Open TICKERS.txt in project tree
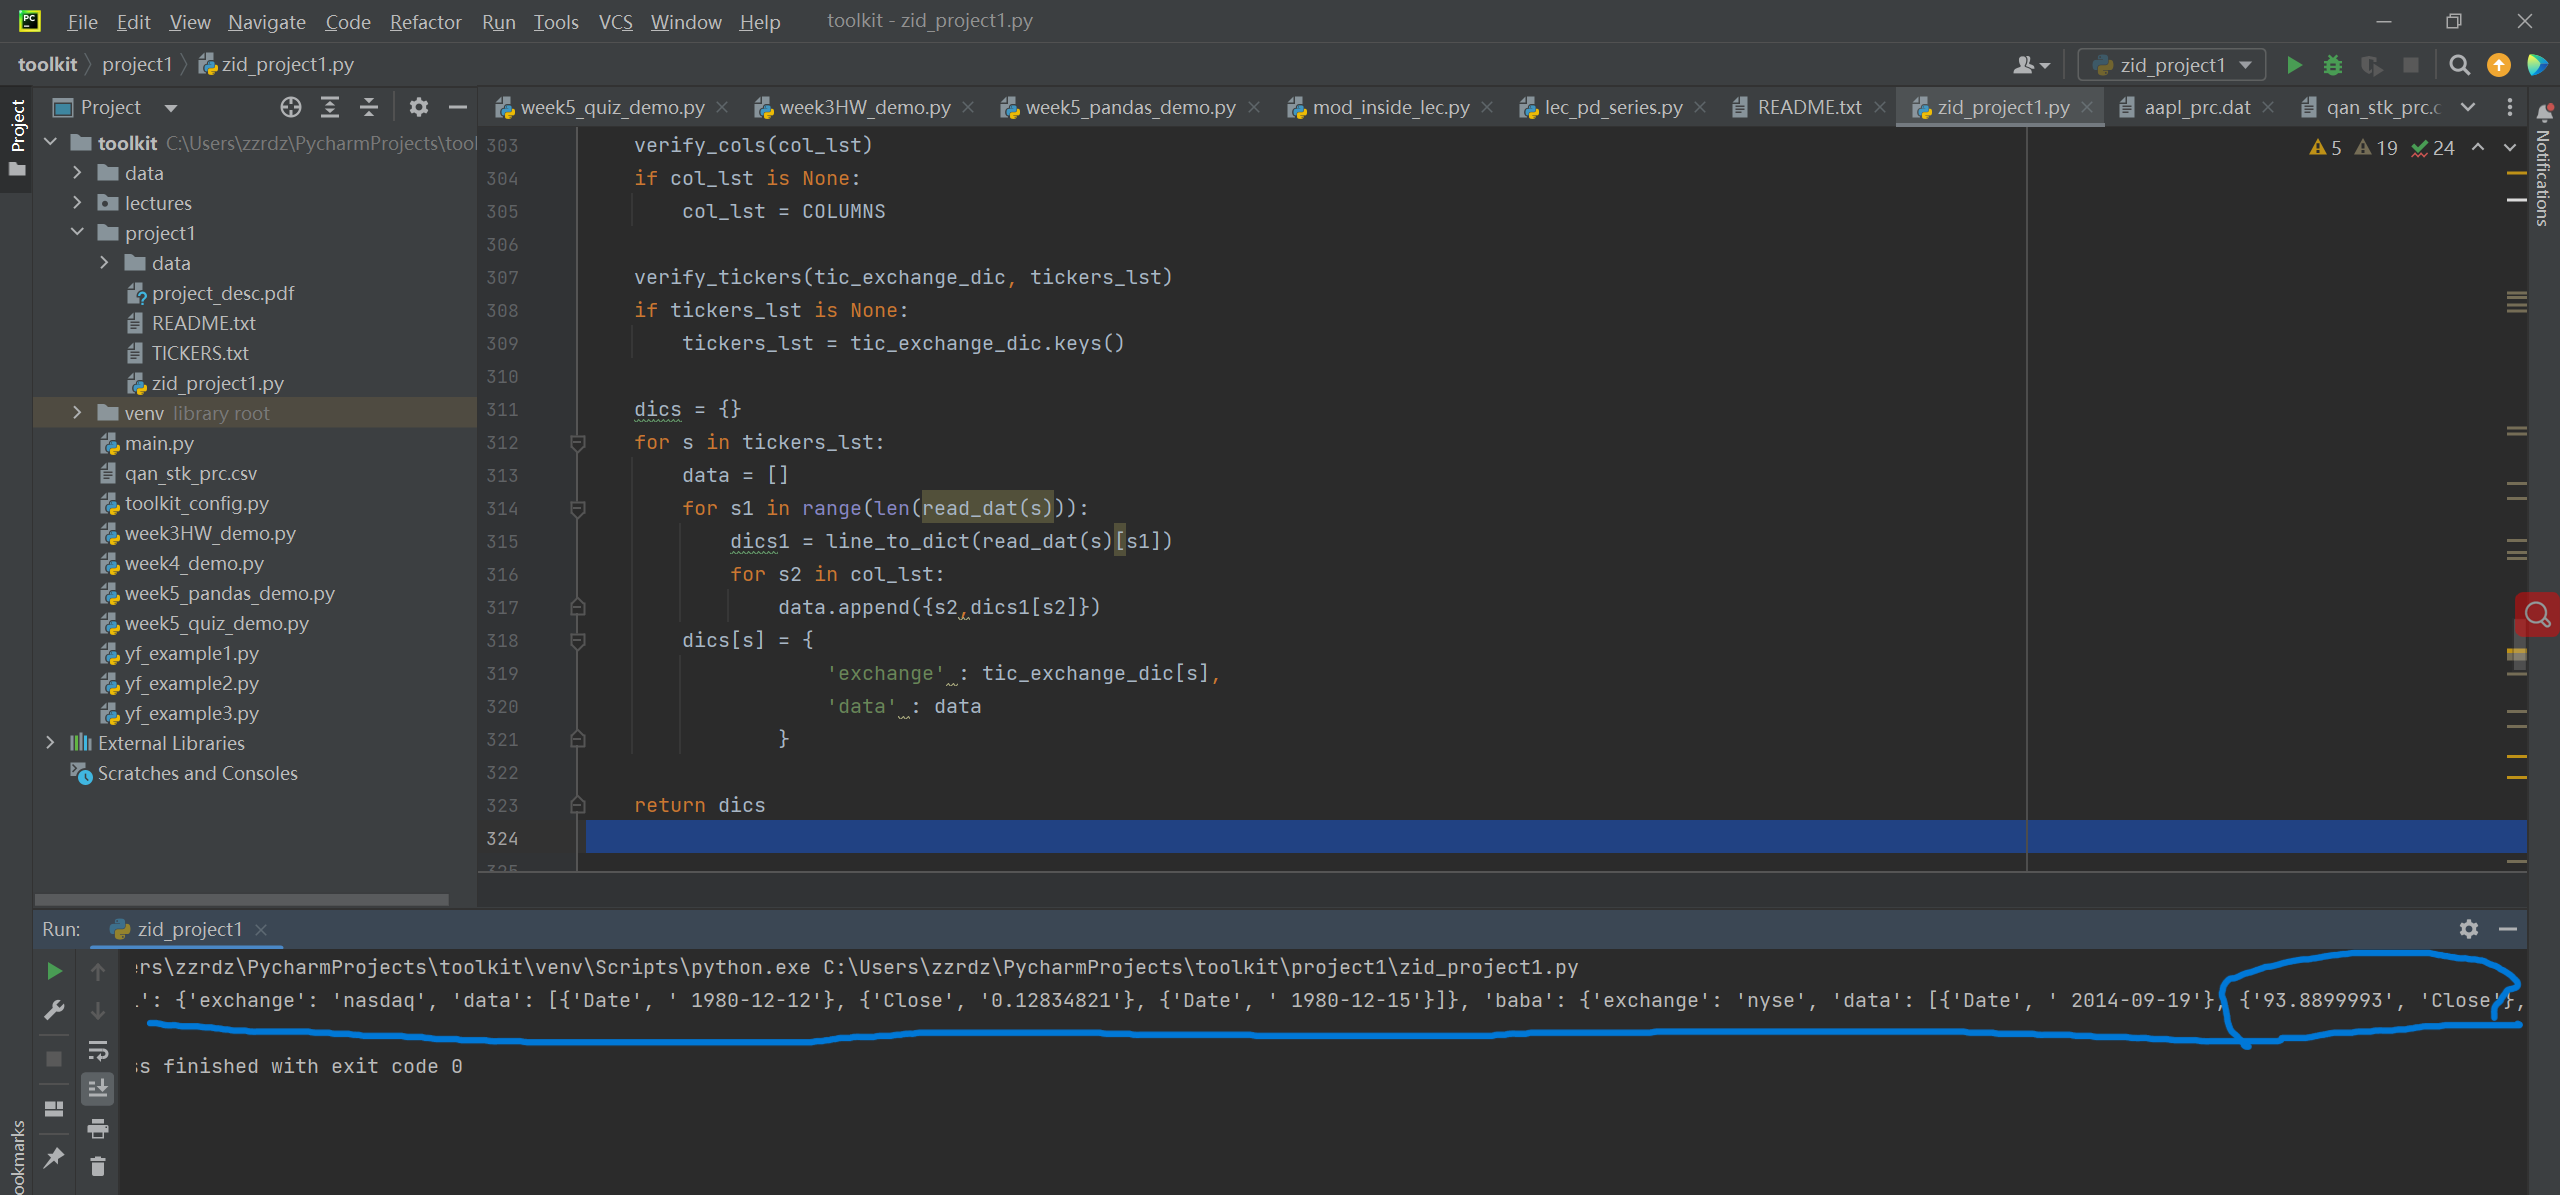The width and height of the screenshot is (2560, 1195). point(200,353)
